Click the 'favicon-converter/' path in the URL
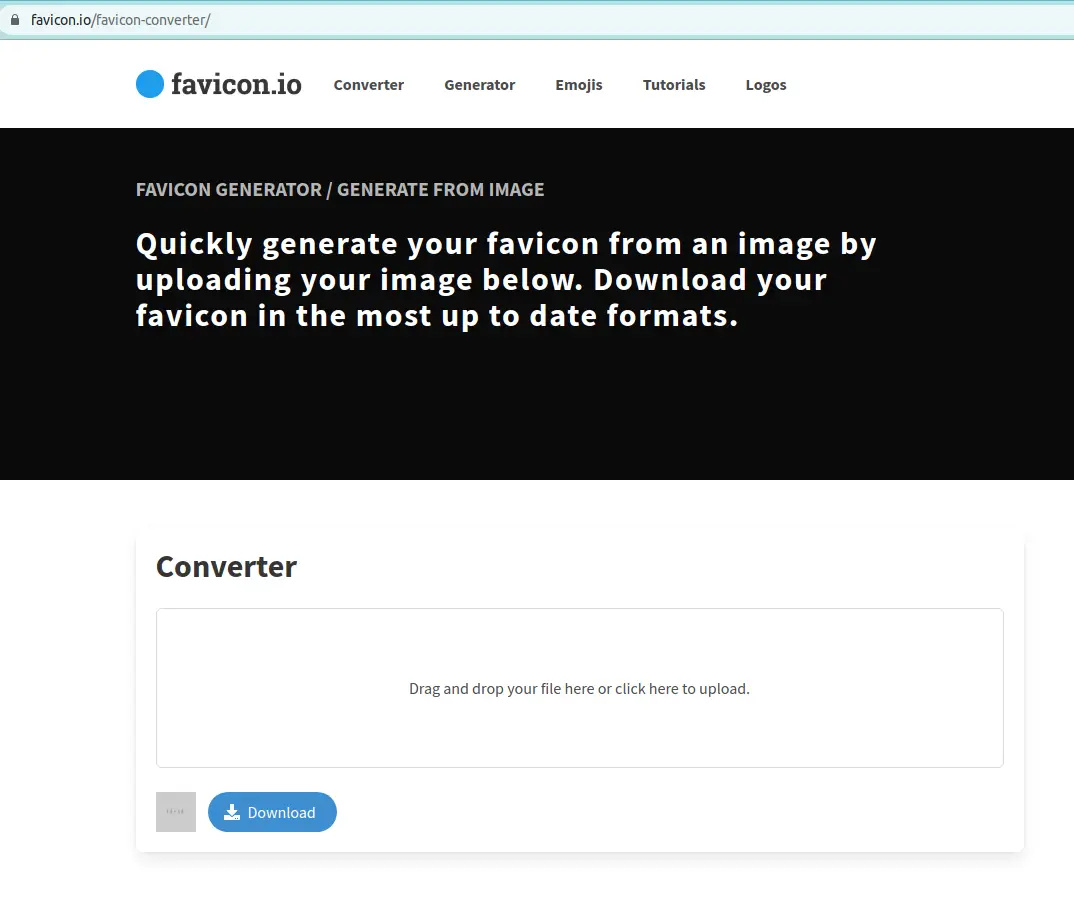 coord(153,20)
